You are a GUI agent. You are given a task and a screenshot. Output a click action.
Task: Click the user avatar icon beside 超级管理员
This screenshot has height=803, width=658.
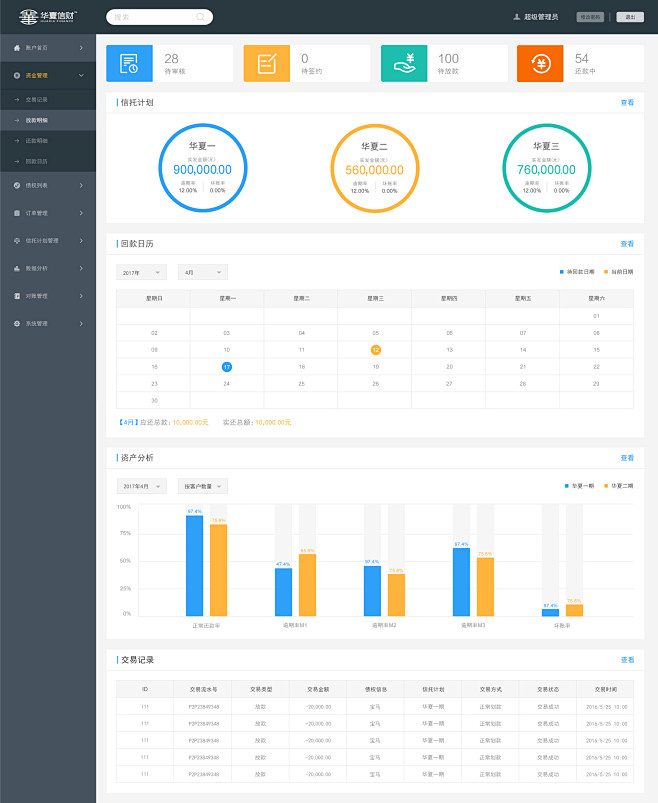517,17
